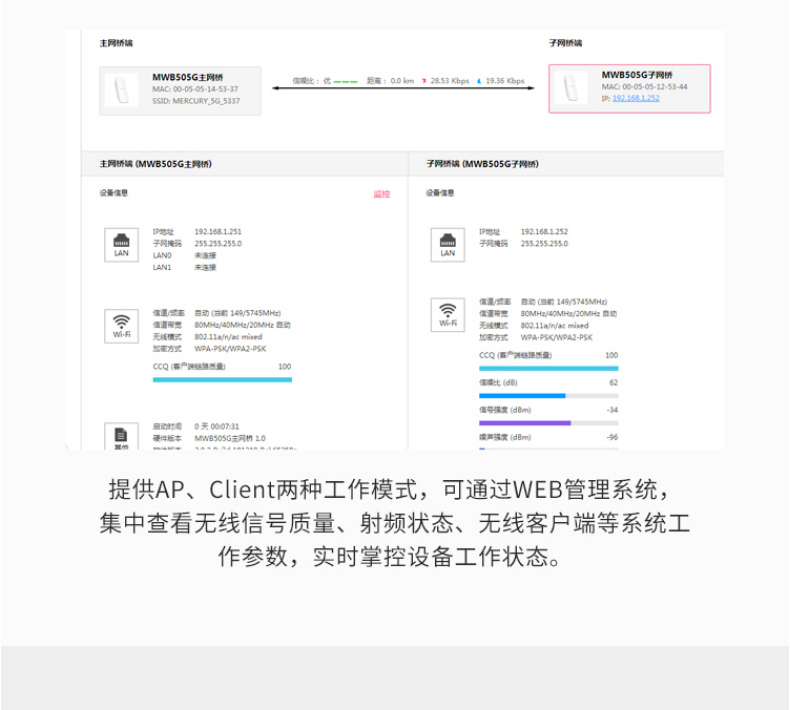Click the link arrow line between bridges
Viewport: 790px width, 710px height.
[x=403, y=88]
